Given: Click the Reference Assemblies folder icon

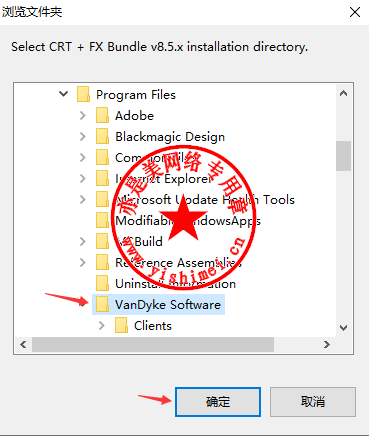Looking at the screenshot, I should pos(102,262).
